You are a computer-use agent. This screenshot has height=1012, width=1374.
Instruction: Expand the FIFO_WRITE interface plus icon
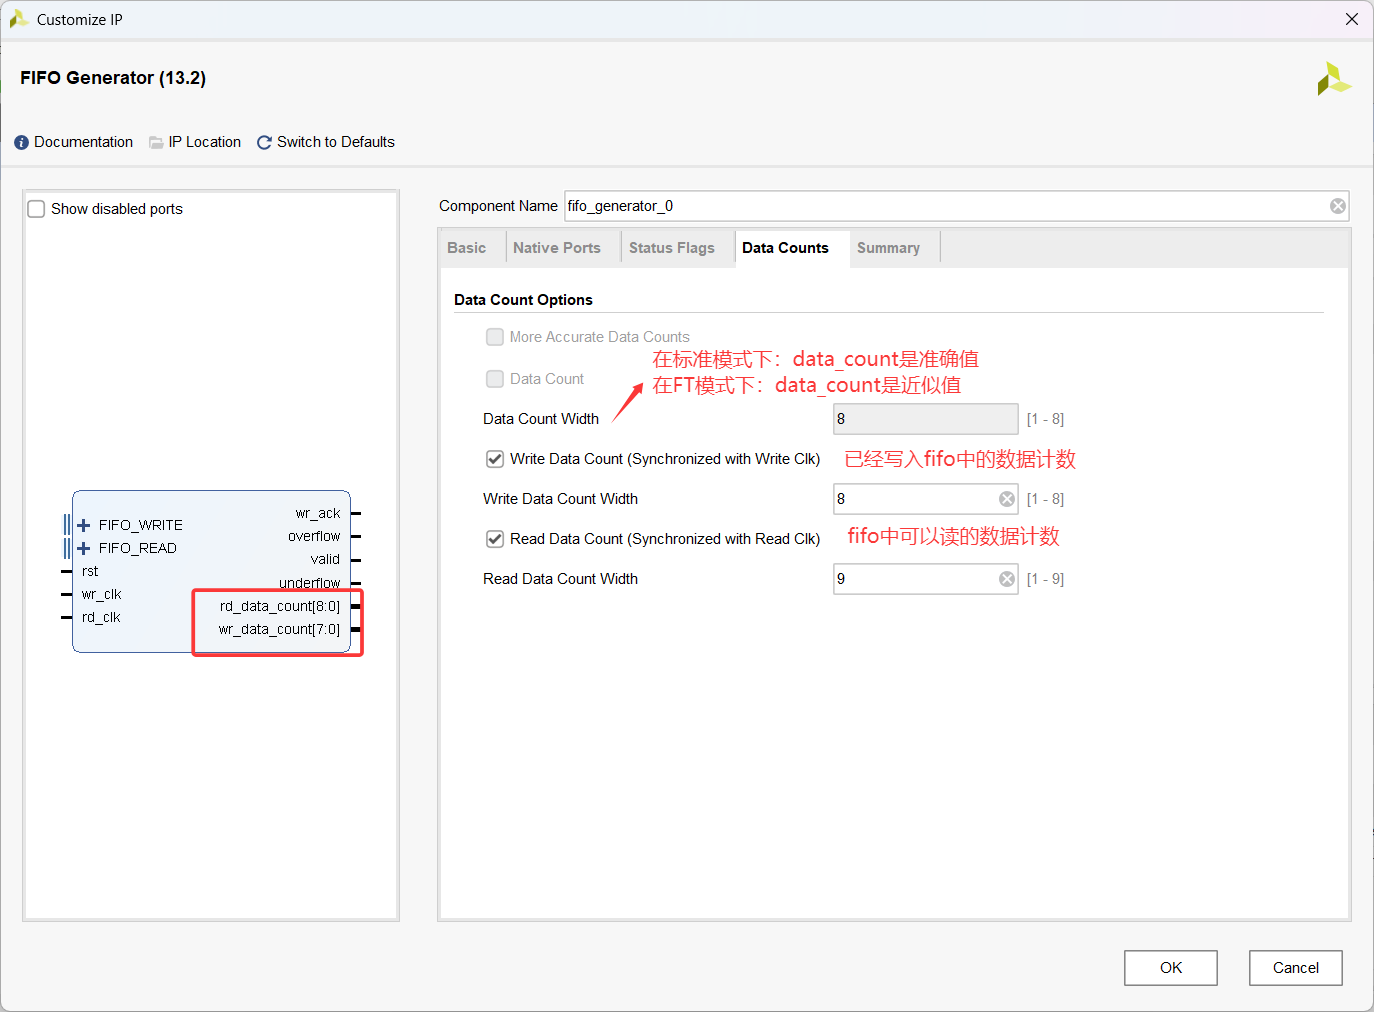(x=84, y=525)
